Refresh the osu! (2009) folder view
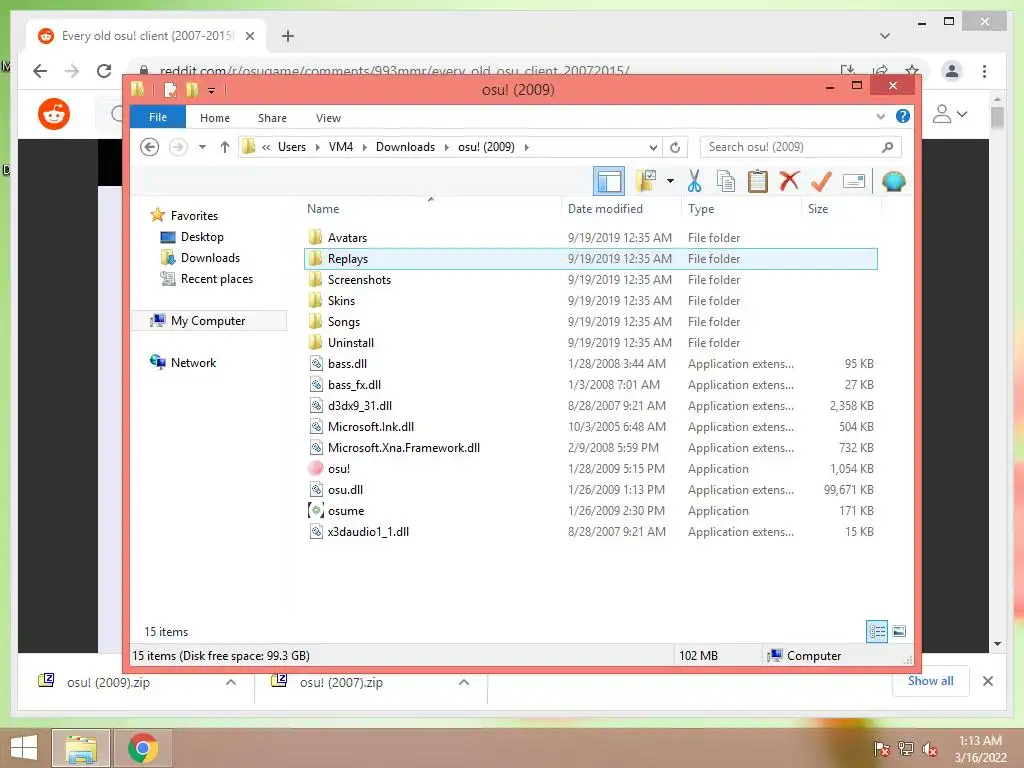 coord(675,147)
